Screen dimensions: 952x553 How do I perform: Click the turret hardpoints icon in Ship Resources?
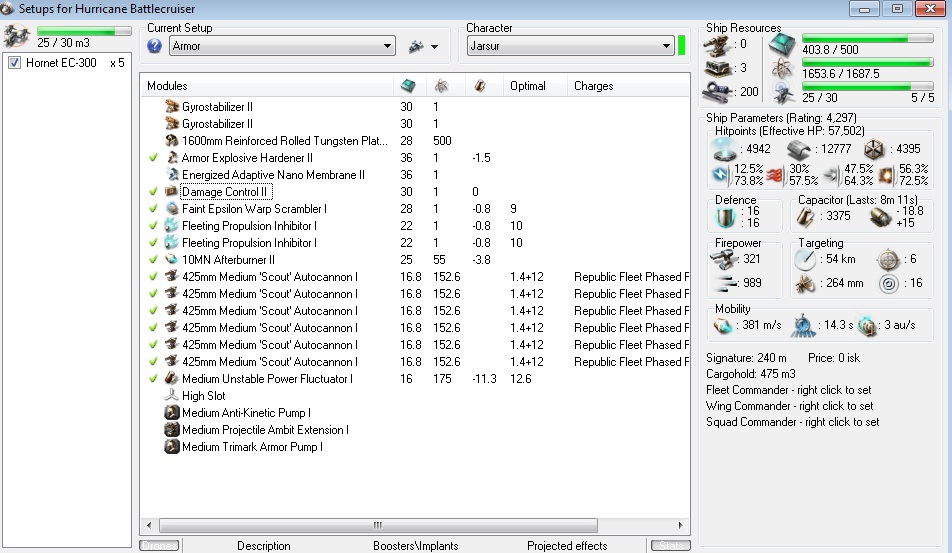pos(718,44)
